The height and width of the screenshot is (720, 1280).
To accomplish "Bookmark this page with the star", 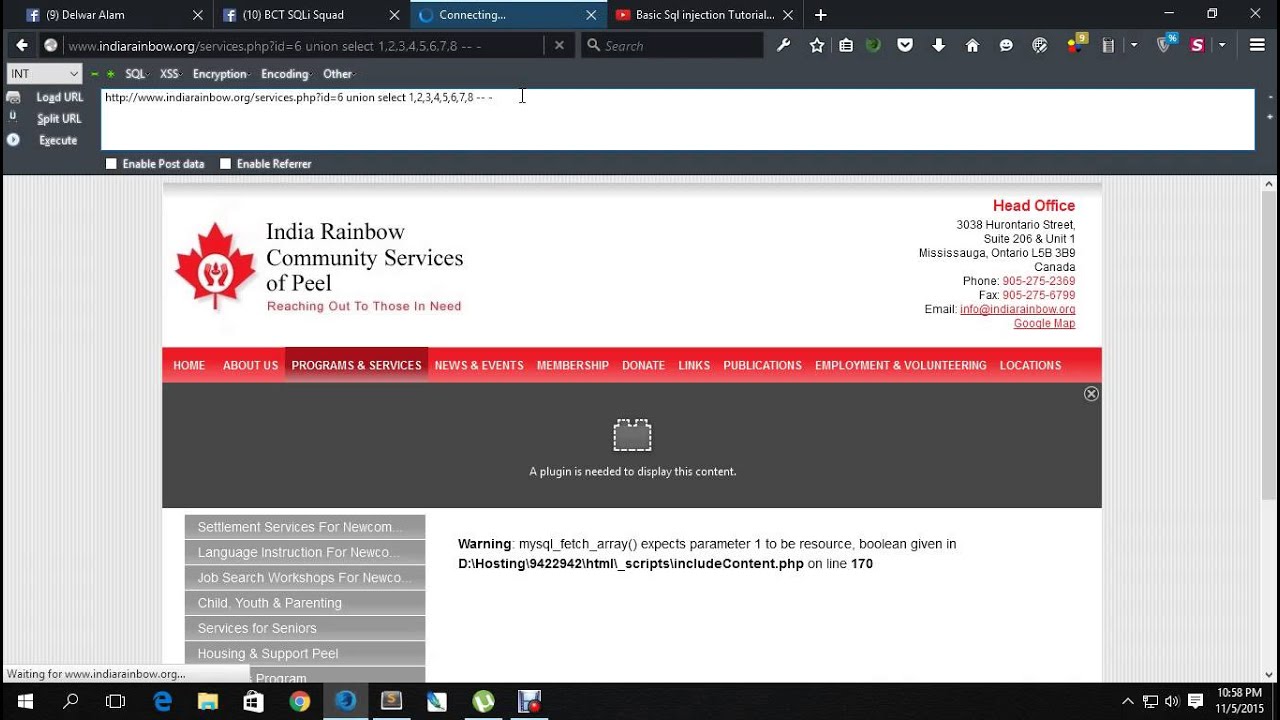I will 817,45.
